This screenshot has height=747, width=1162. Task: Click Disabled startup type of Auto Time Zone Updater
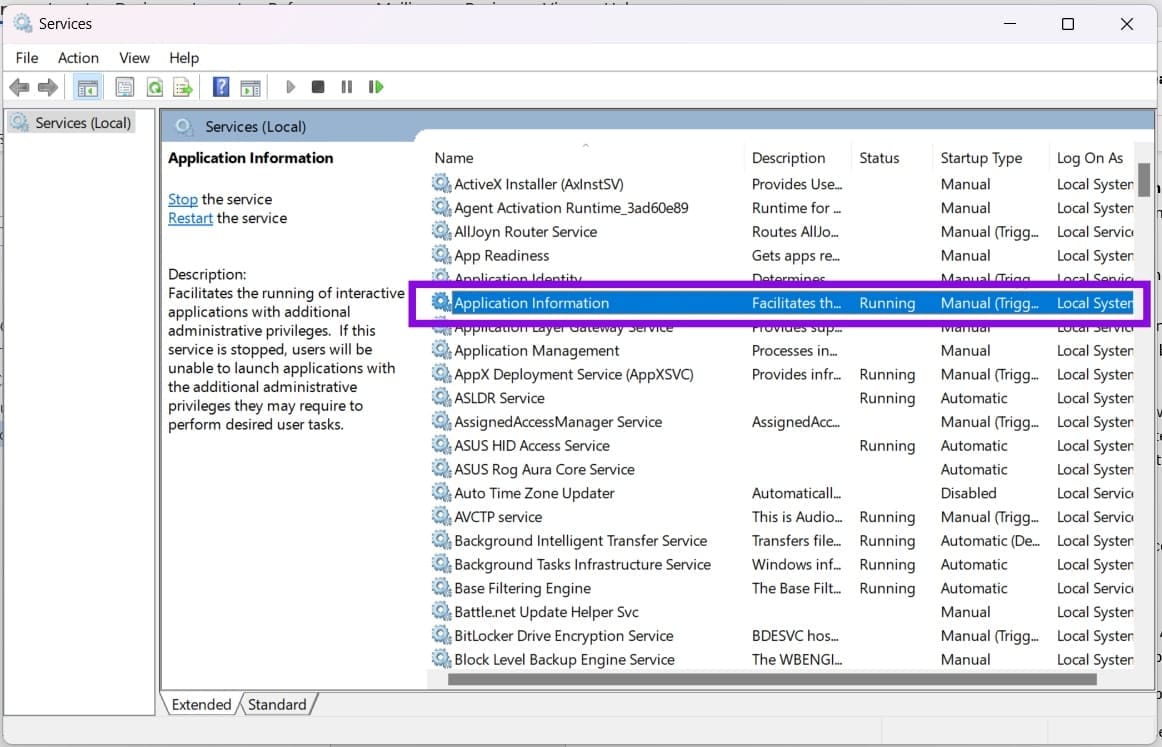pos(968,493)
